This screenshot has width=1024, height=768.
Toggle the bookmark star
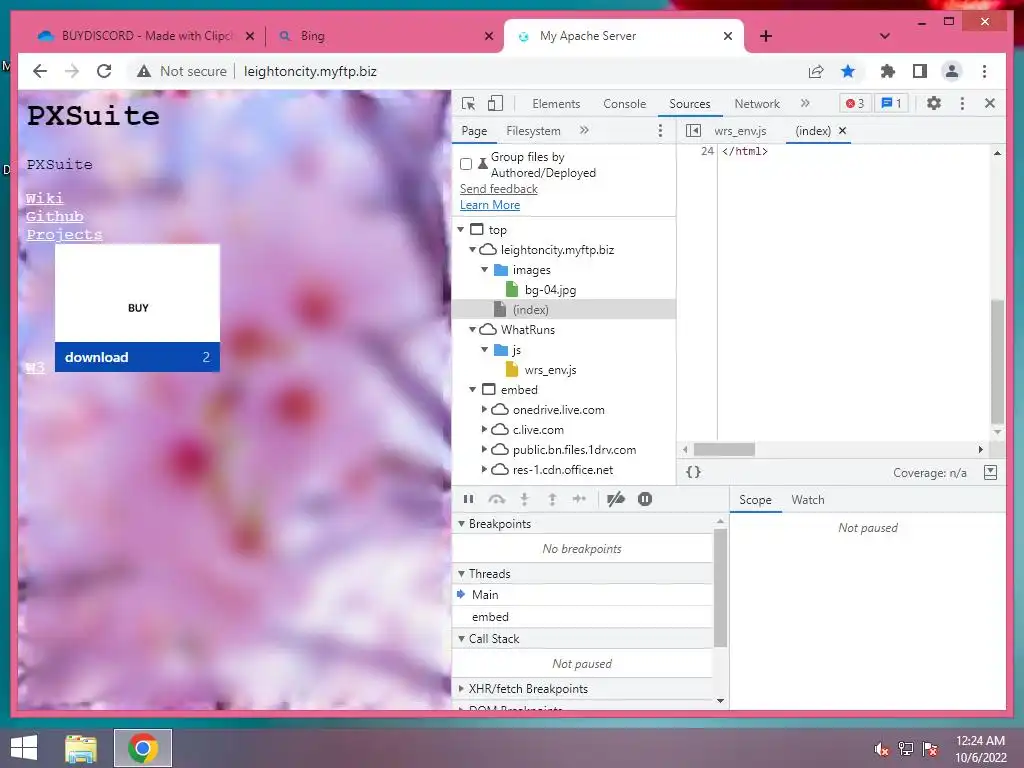tap(848, 71)
